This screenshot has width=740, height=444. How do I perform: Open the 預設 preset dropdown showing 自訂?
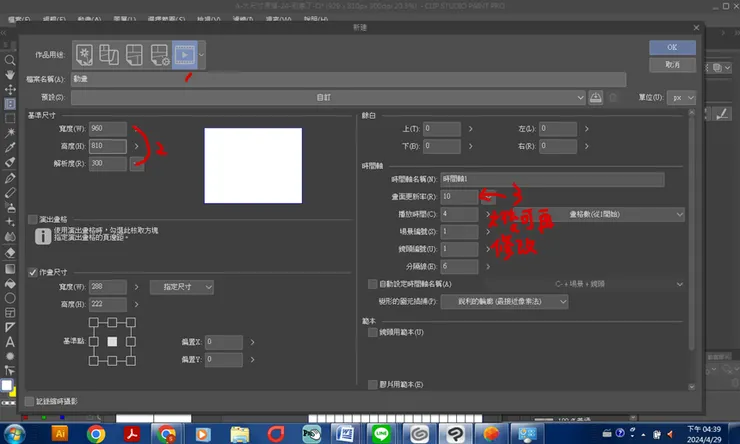[328, 98]
